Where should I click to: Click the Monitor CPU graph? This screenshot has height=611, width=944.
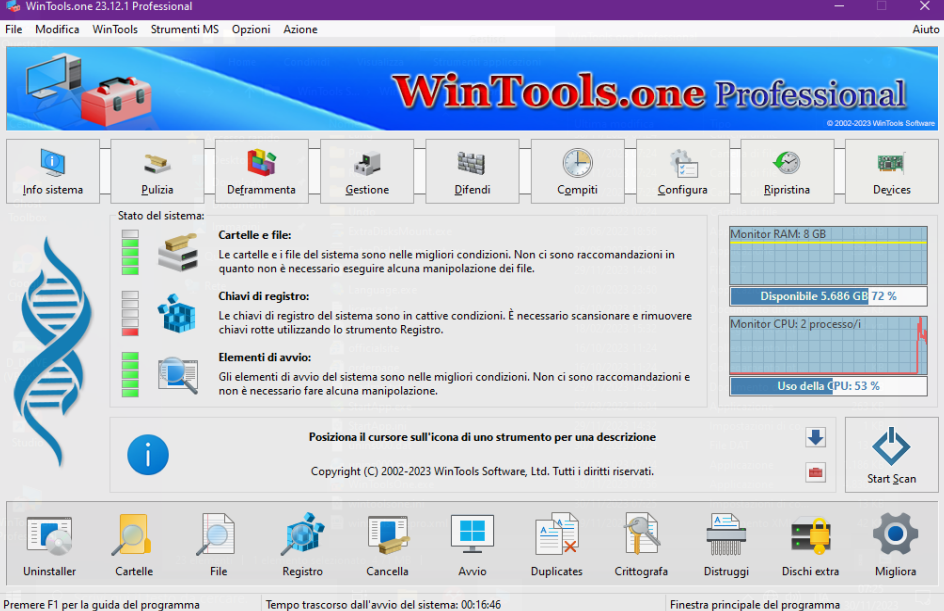click(x=828, y=345)
